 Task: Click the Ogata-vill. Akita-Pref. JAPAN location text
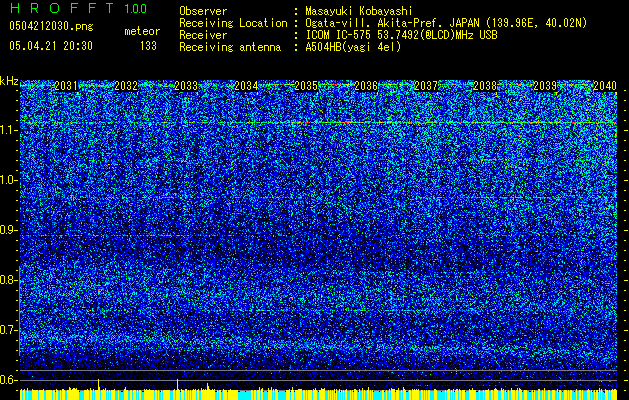tap(446, 23)
